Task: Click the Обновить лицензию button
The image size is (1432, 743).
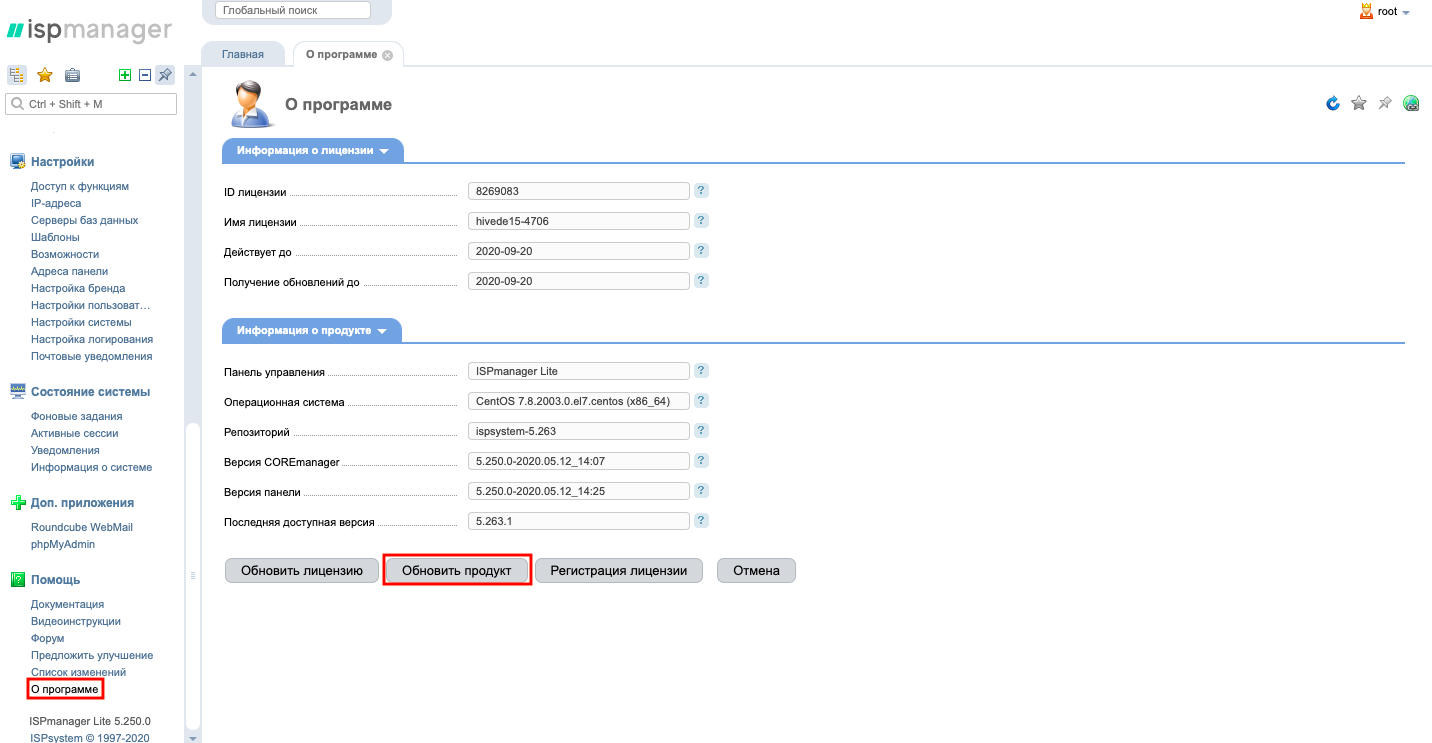Action: pos(302,570)
